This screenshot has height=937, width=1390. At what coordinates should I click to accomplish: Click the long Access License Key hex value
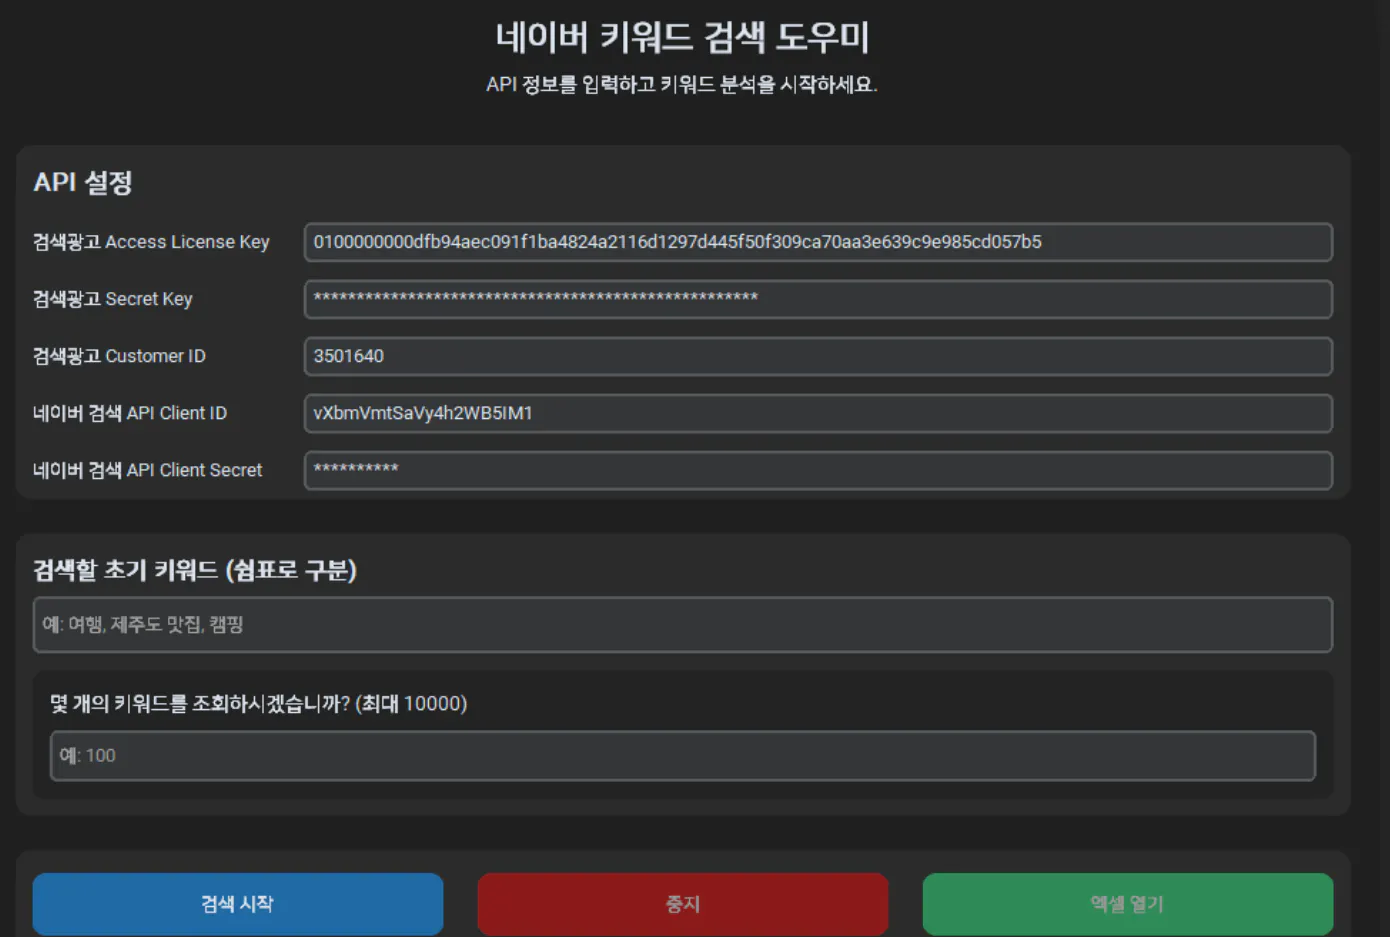click(675, 242)
